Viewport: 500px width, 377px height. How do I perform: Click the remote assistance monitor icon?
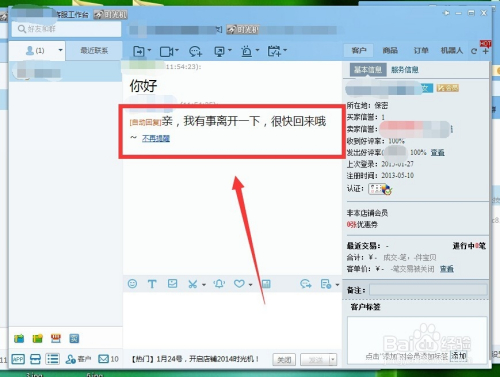220,51
